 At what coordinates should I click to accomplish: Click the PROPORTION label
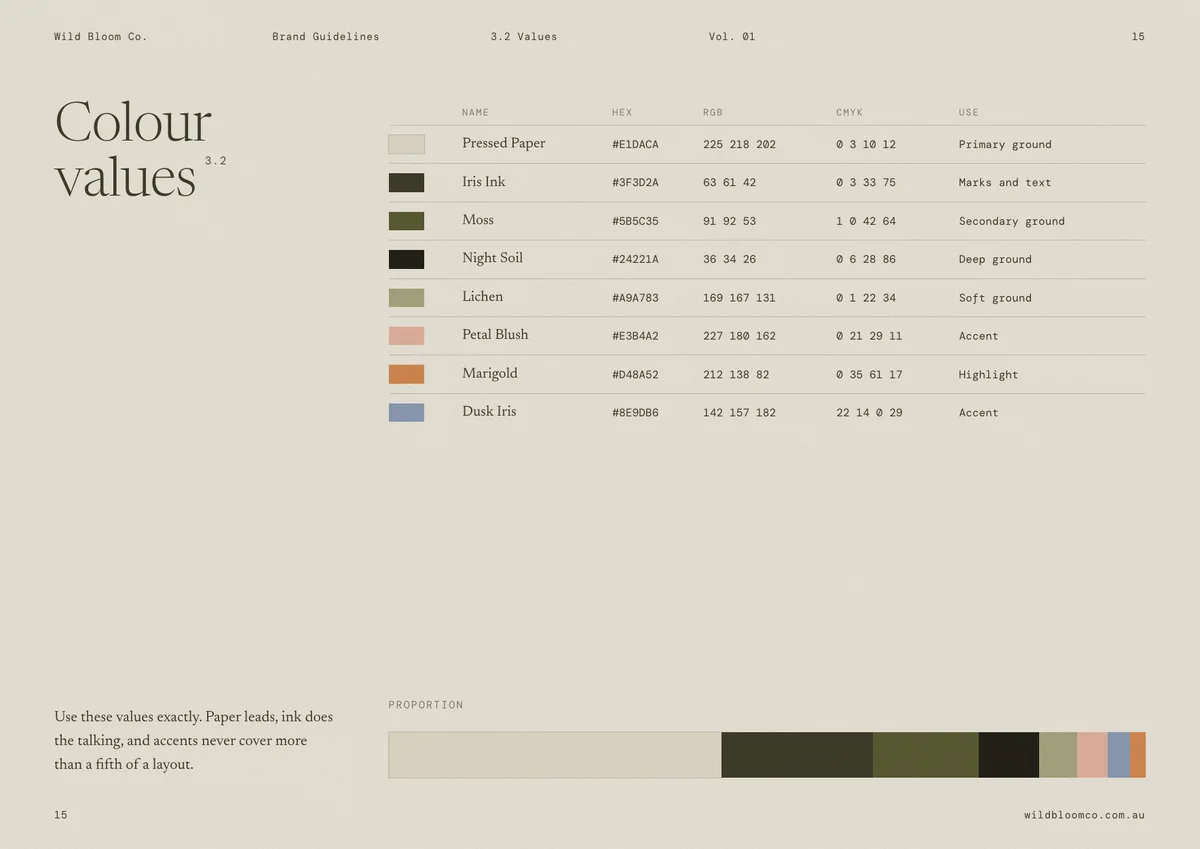click(x=426, y=705)
